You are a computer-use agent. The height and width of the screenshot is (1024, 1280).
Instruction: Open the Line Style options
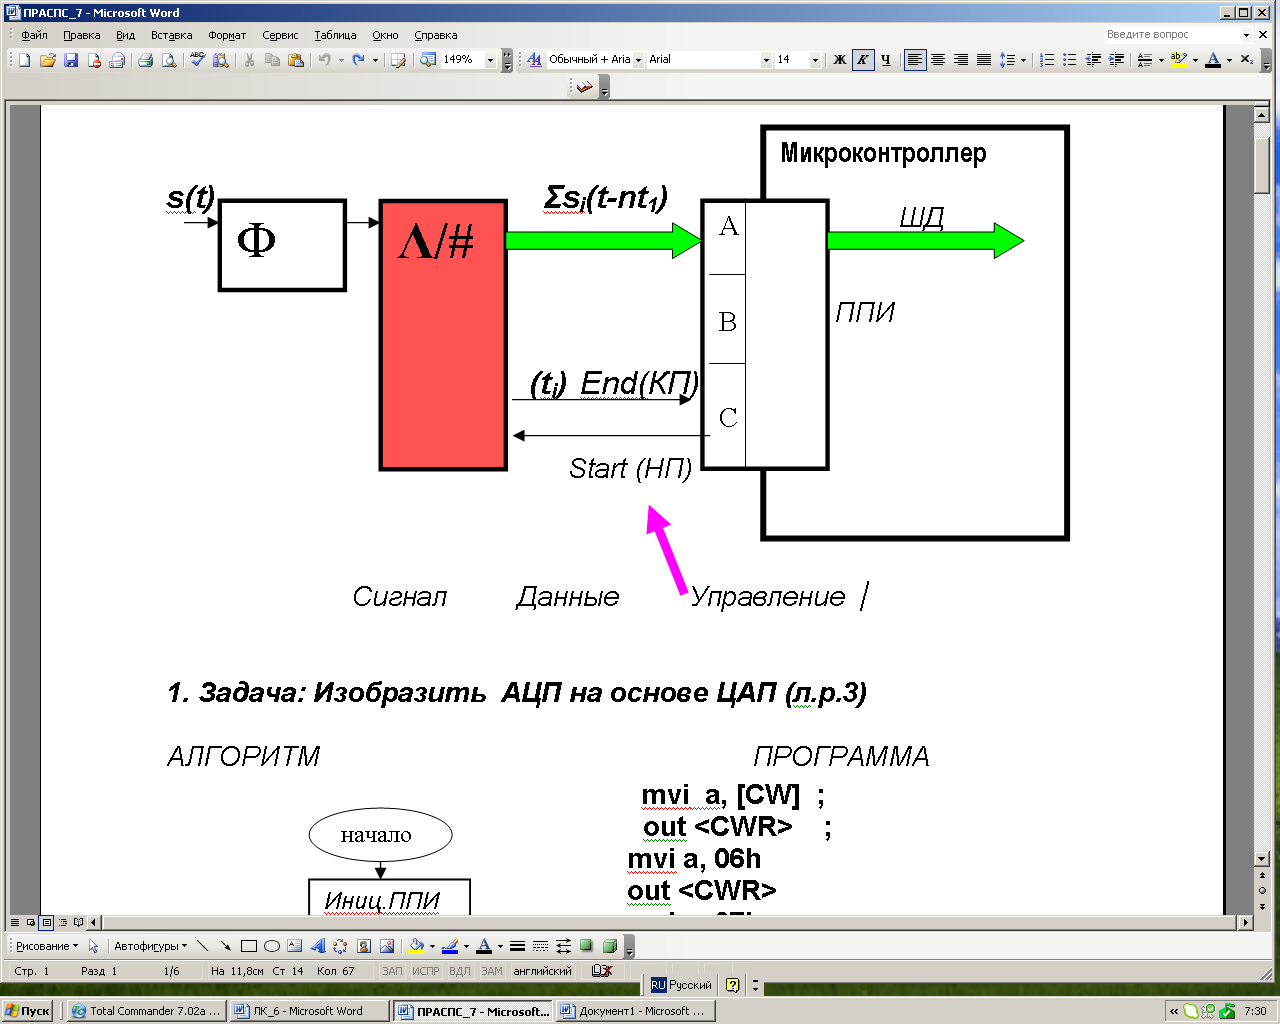(x=517, y=946)
